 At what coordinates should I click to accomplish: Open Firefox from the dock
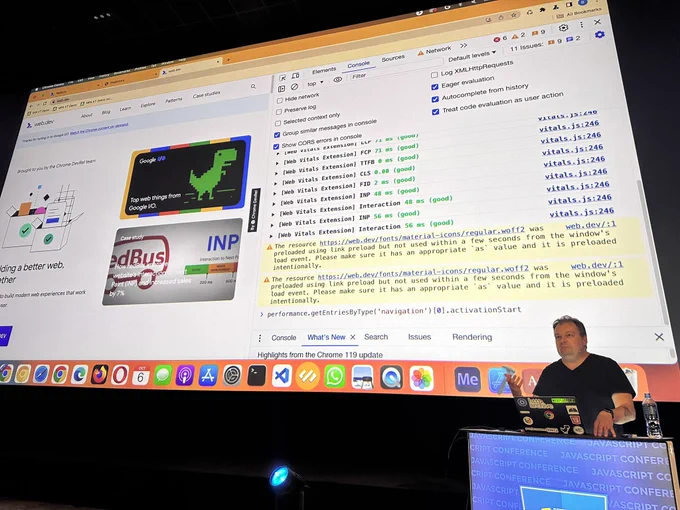[100, 374]
